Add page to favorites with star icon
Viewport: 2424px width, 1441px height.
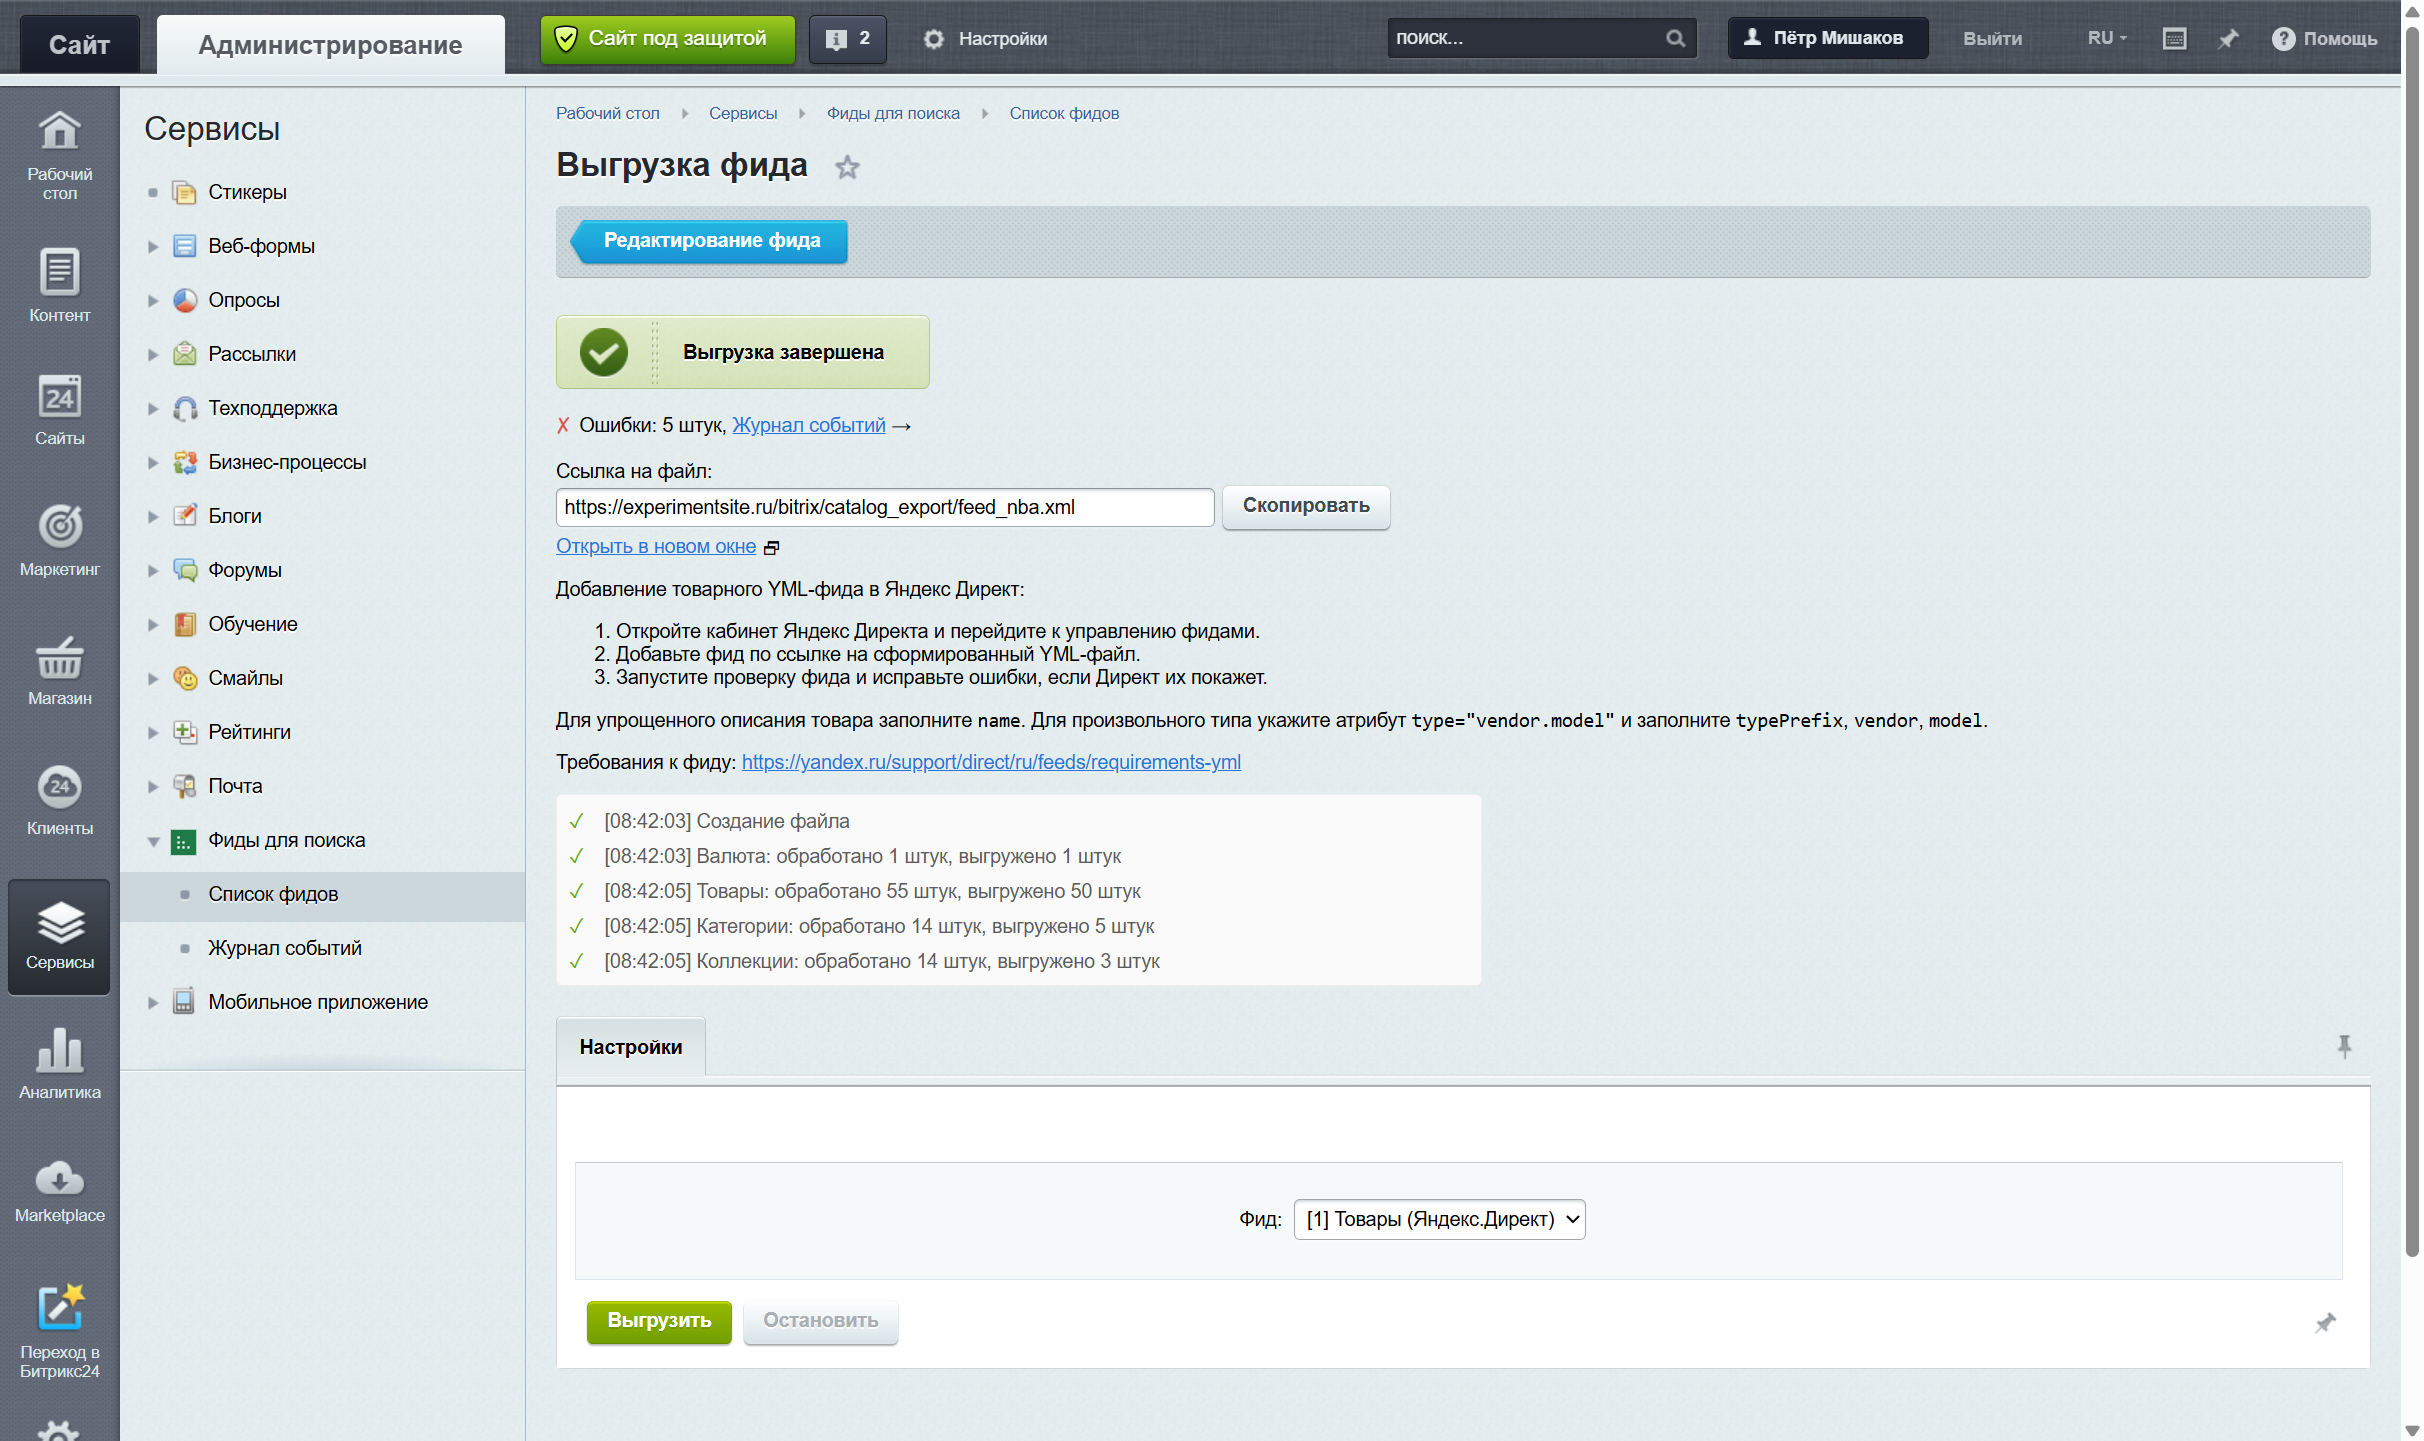pyautogui.click(x=847, y=167)
